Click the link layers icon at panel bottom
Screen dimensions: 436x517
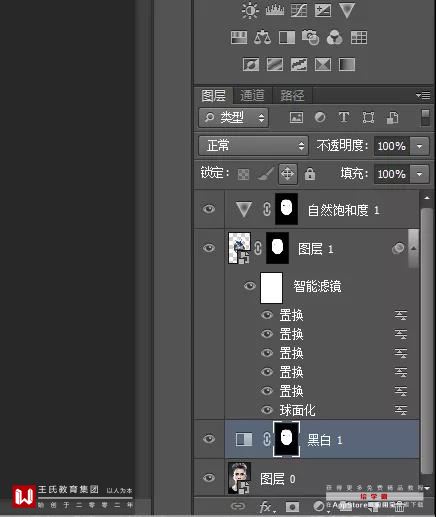point(237,507)
